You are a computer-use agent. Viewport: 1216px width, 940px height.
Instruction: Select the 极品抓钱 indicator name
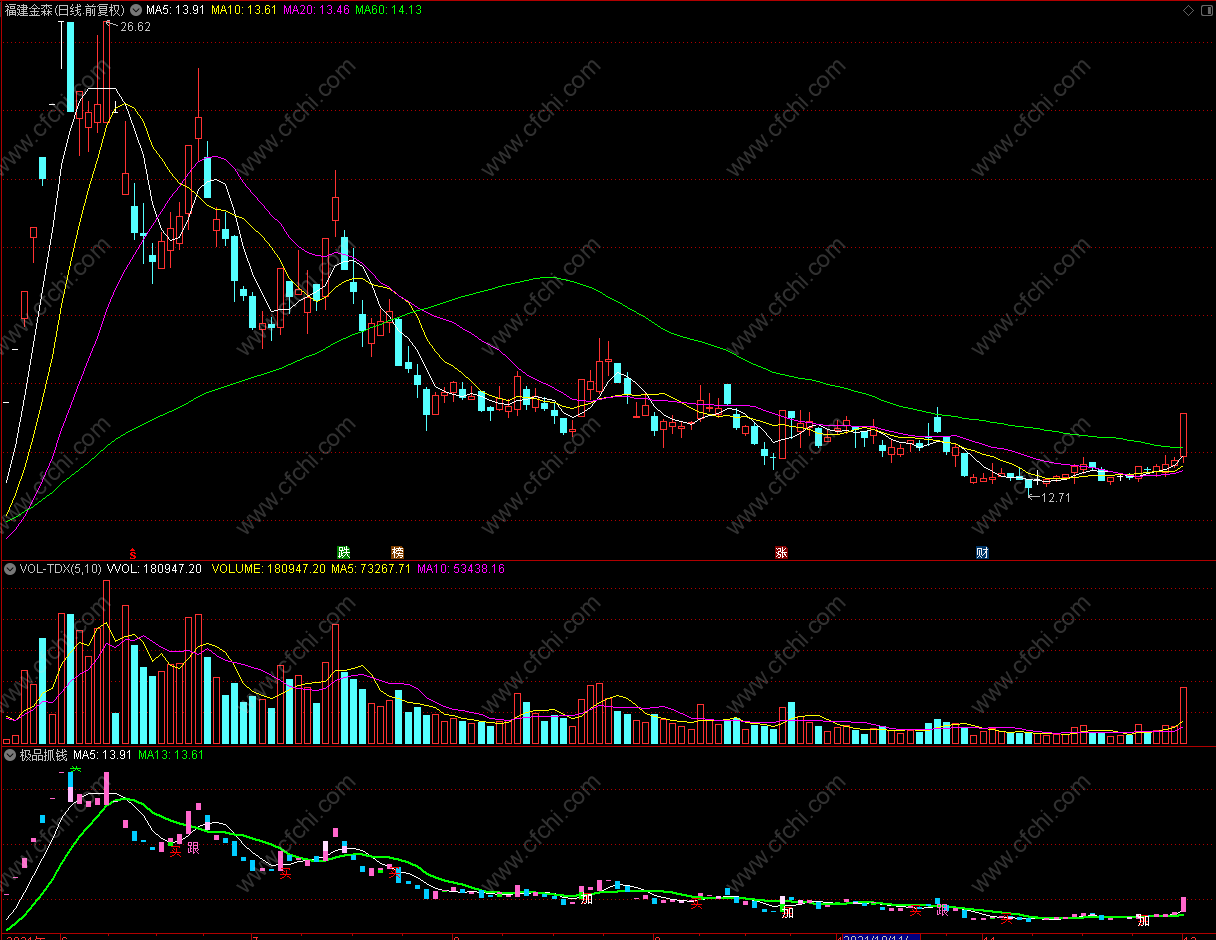pos(44,755)
